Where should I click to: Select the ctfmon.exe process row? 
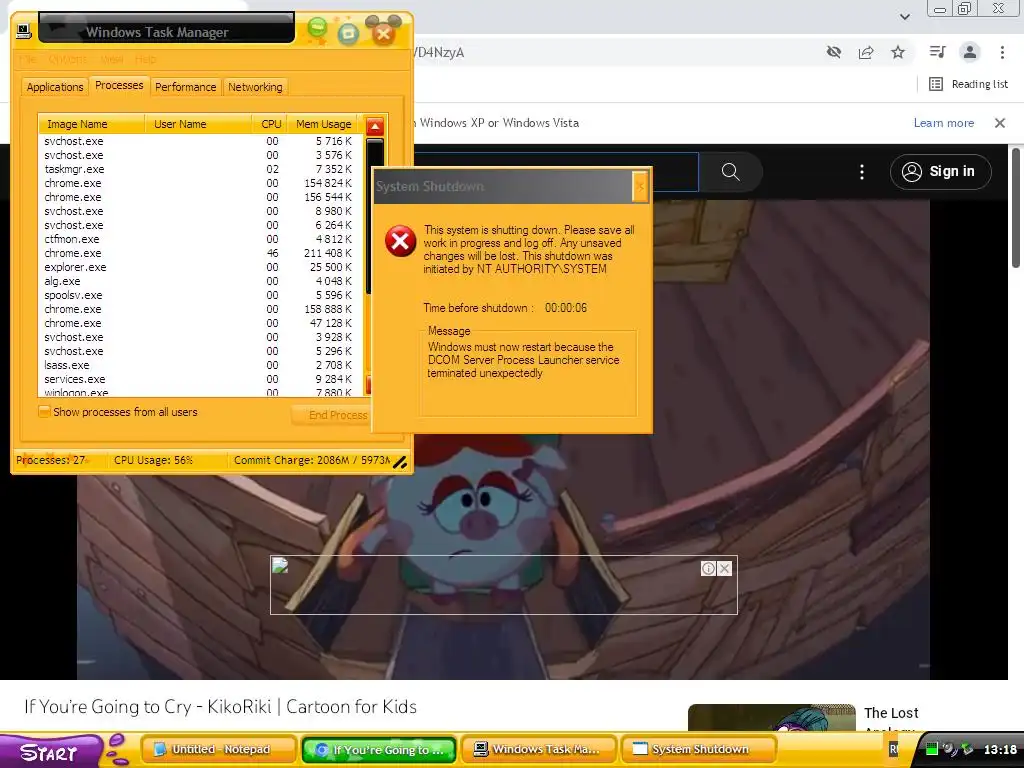(198, 239)
